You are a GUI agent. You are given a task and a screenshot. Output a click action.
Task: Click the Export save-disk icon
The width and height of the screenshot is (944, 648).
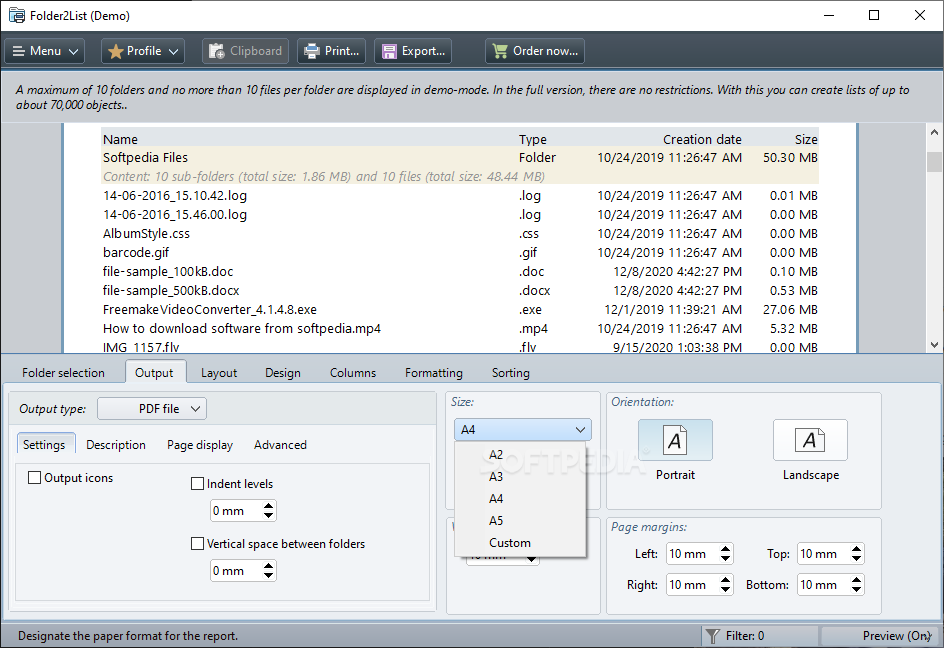pyautogui.click(x=390, y=51)
